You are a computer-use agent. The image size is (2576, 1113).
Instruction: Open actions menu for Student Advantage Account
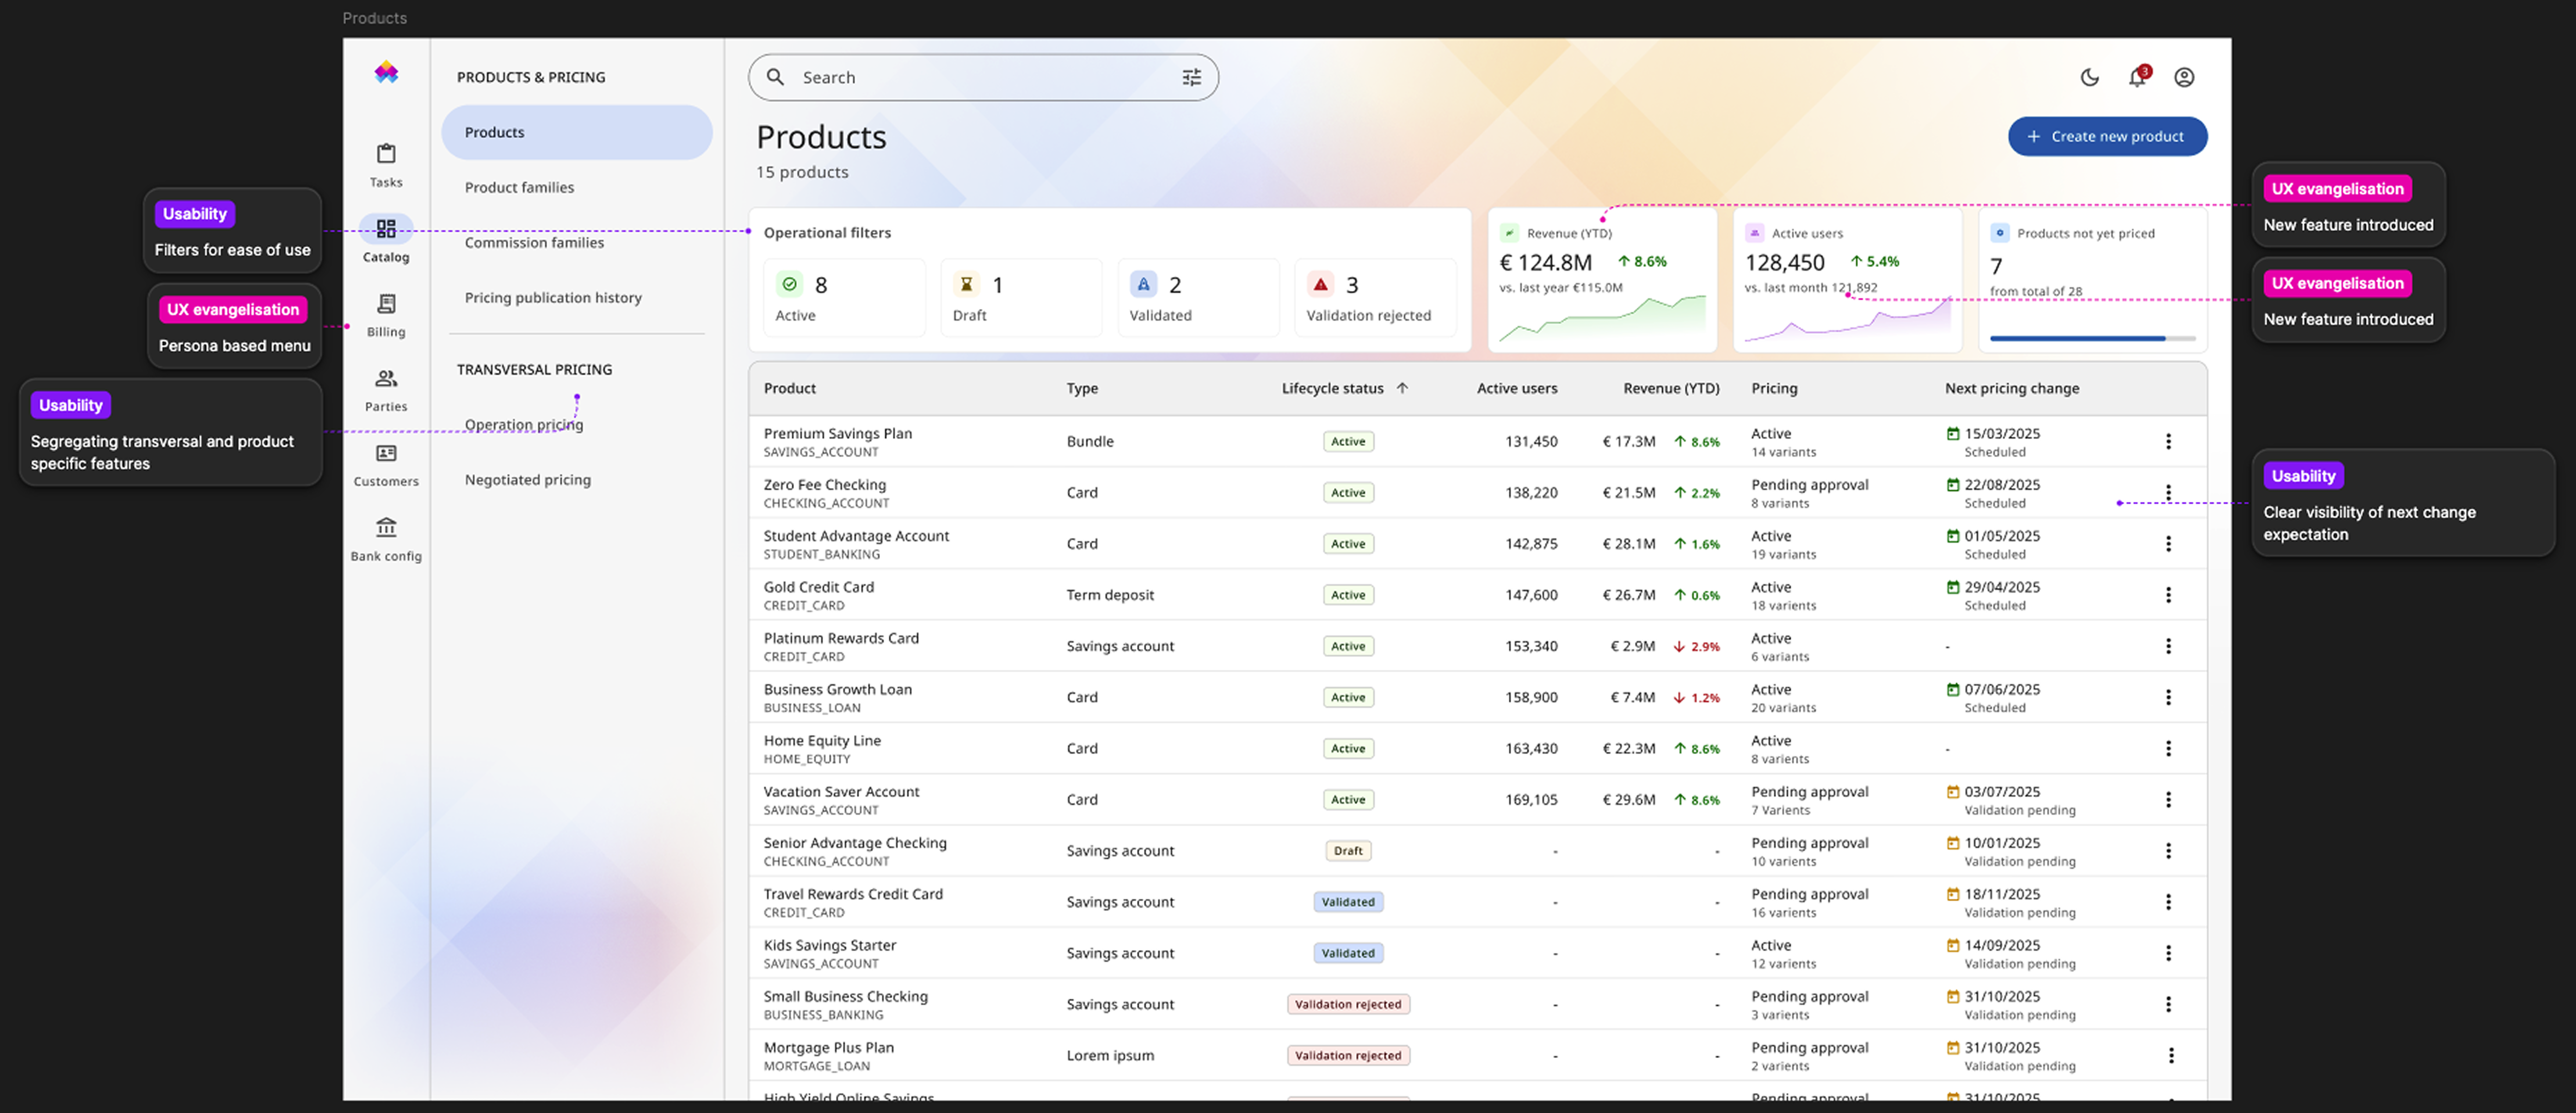coord(2168,543)
